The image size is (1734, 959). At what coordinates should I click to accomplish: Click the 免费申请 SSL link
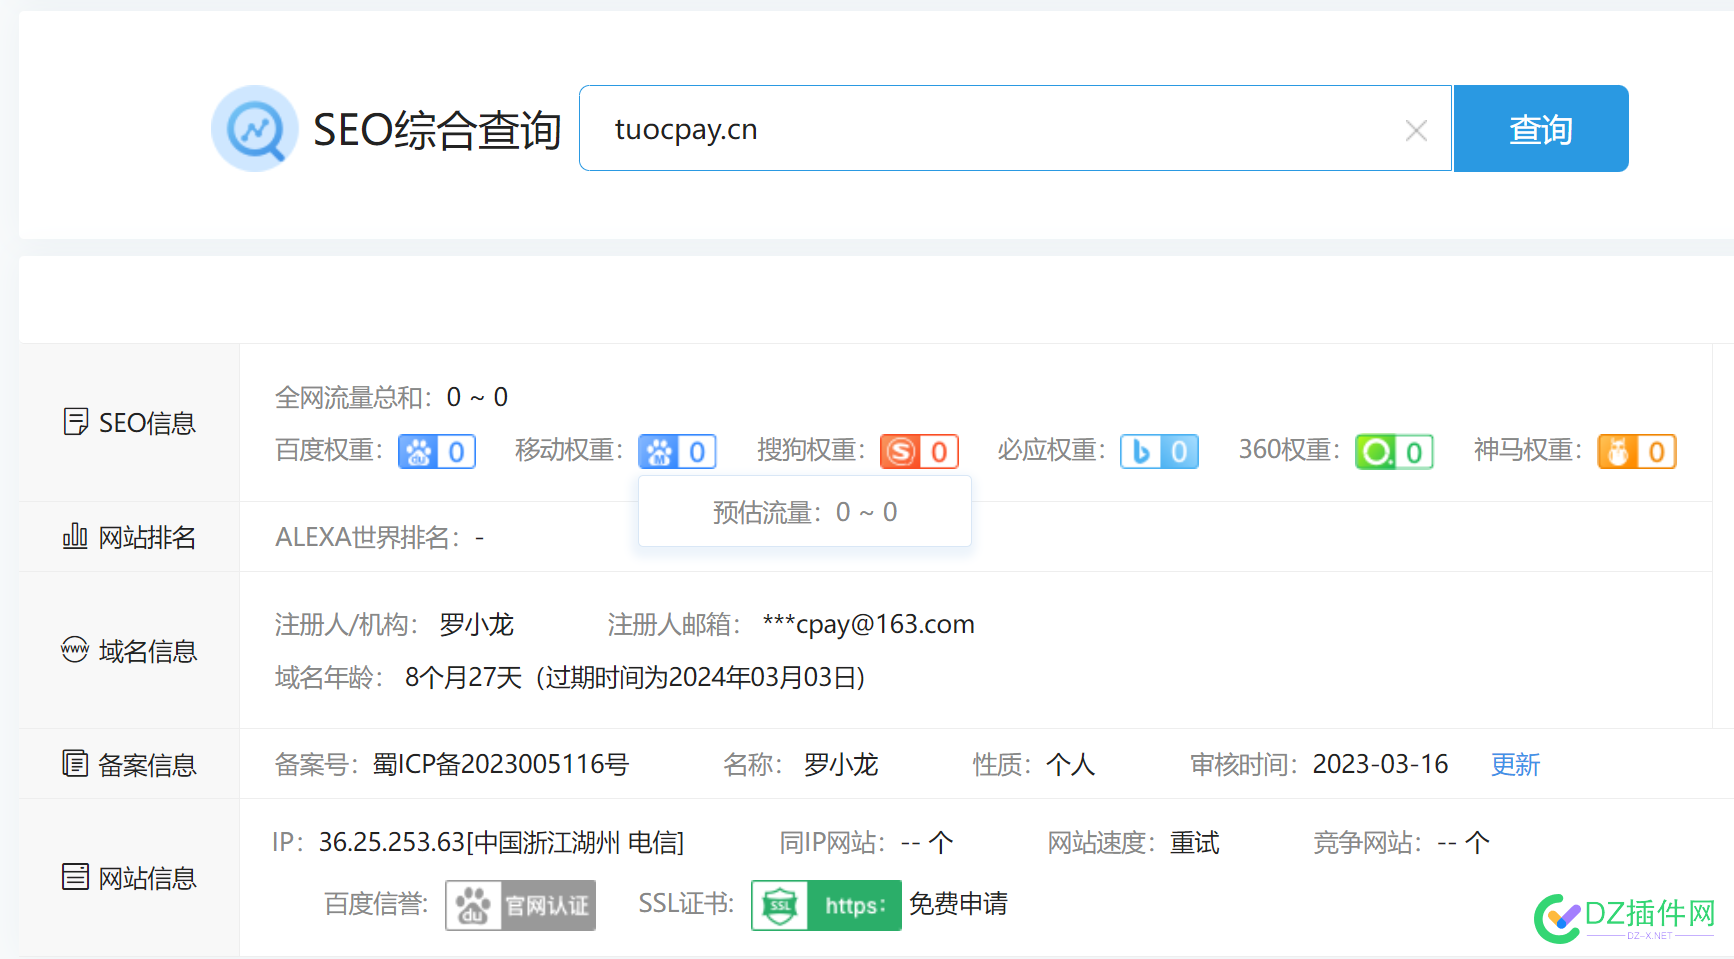[958, 904]
